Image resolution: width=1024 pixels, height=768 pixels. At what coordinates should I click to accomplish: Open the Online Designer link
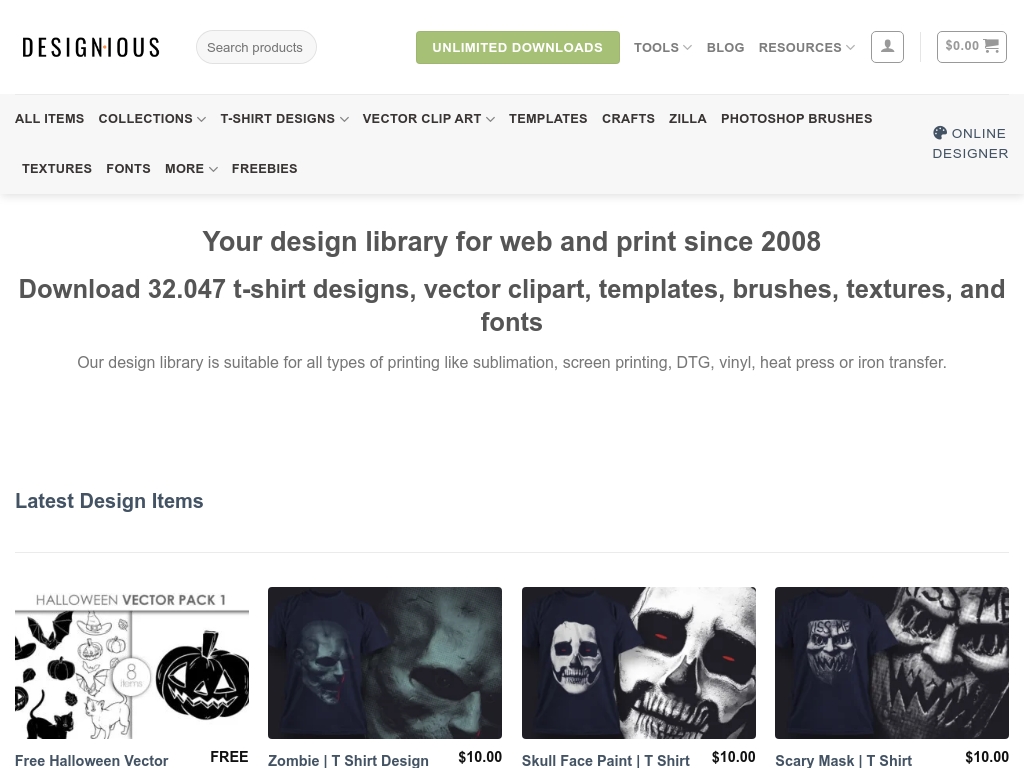pos(970,143)
